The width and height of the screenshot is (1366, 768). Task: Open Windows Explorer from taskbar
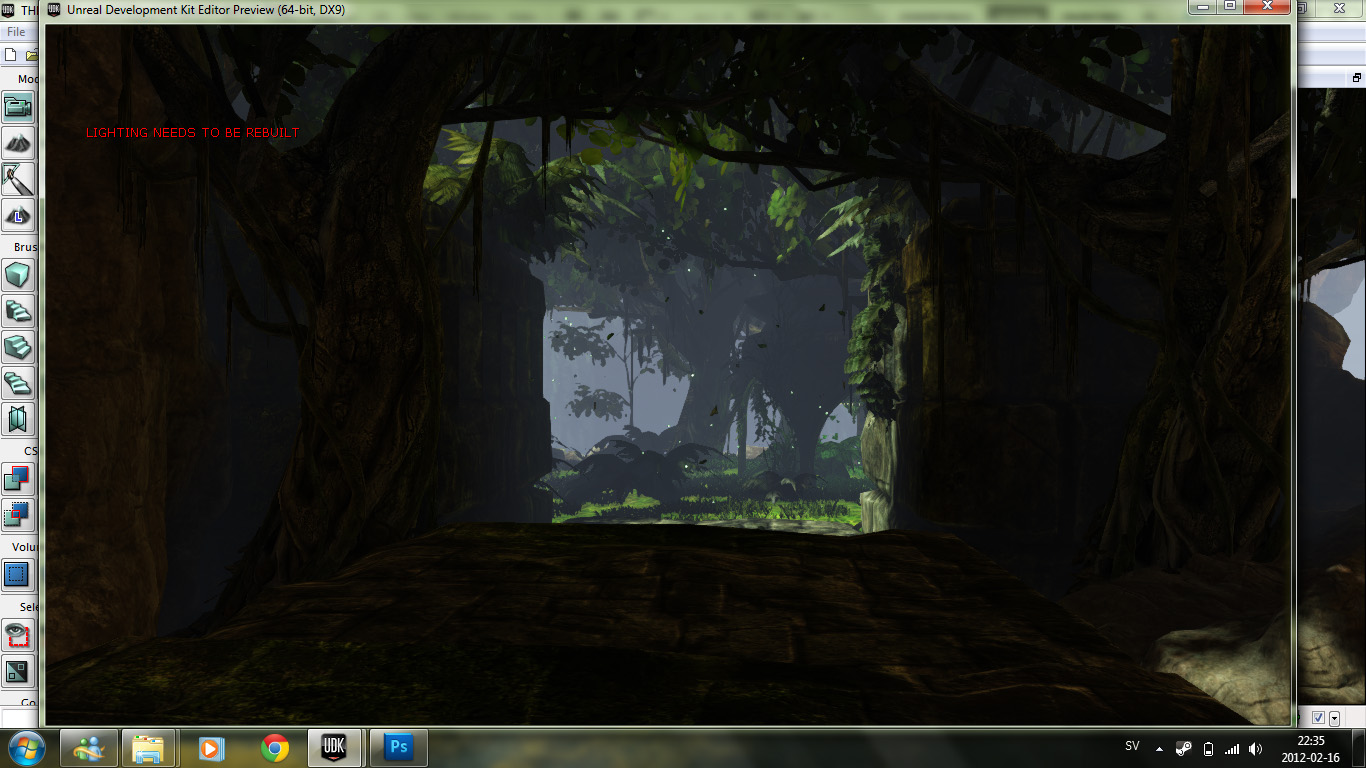click(x=149, y=748)
